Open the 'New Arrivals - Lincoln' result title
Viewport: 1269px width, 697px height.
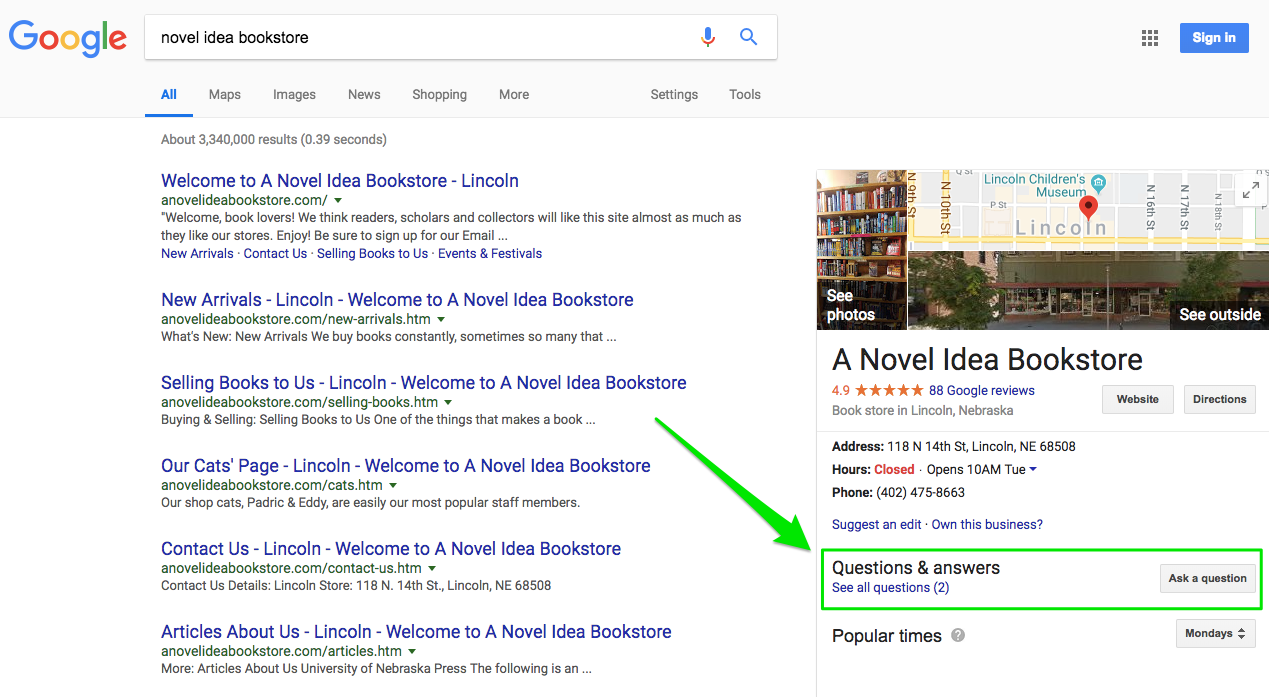(397, 300)
